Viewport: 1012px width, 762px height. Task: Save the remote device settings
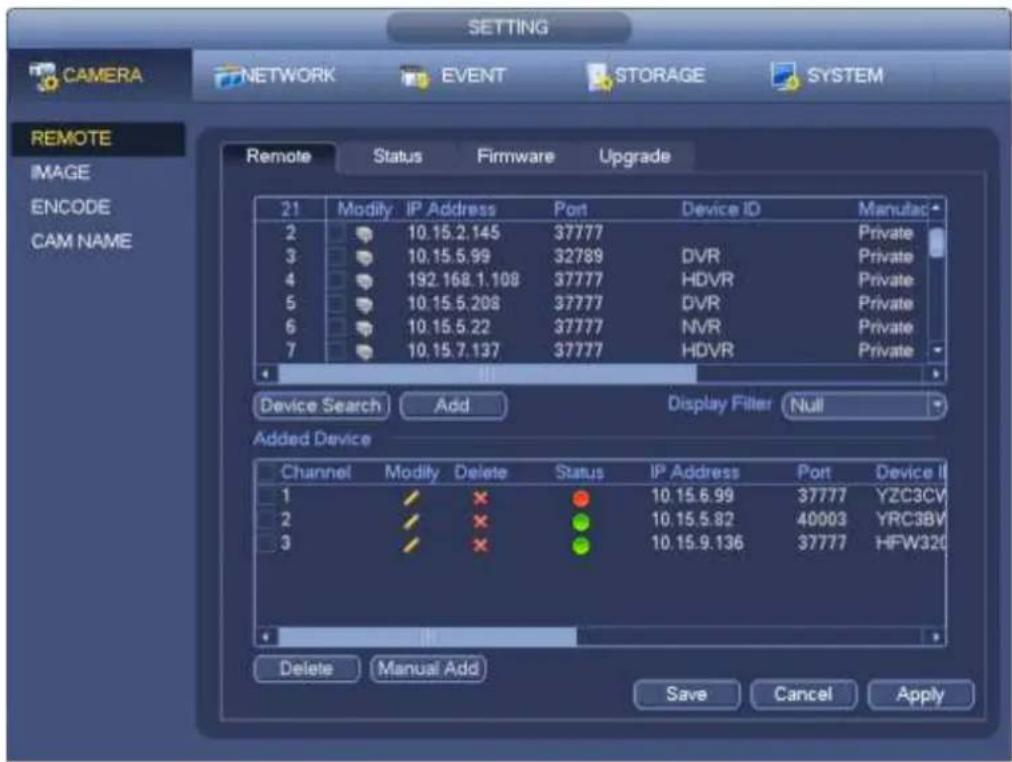point(687,695)
